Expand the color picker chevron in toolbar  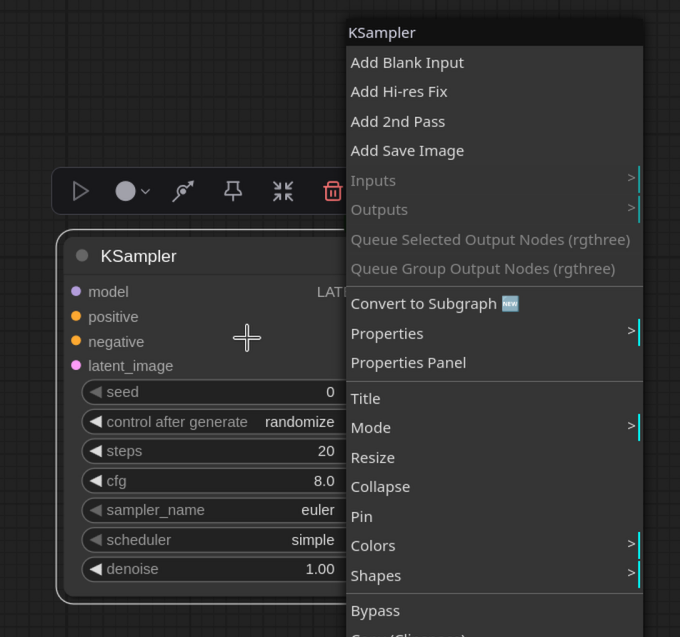tap(146, 191)
